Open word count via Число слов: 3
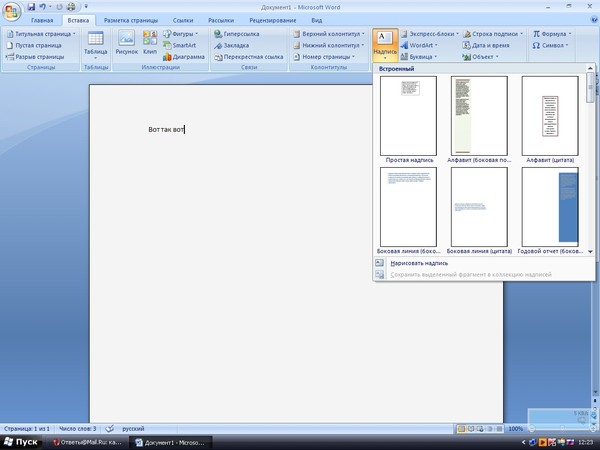Image resolution: width=600 pixels, height=450 pixels. [78, 429]
